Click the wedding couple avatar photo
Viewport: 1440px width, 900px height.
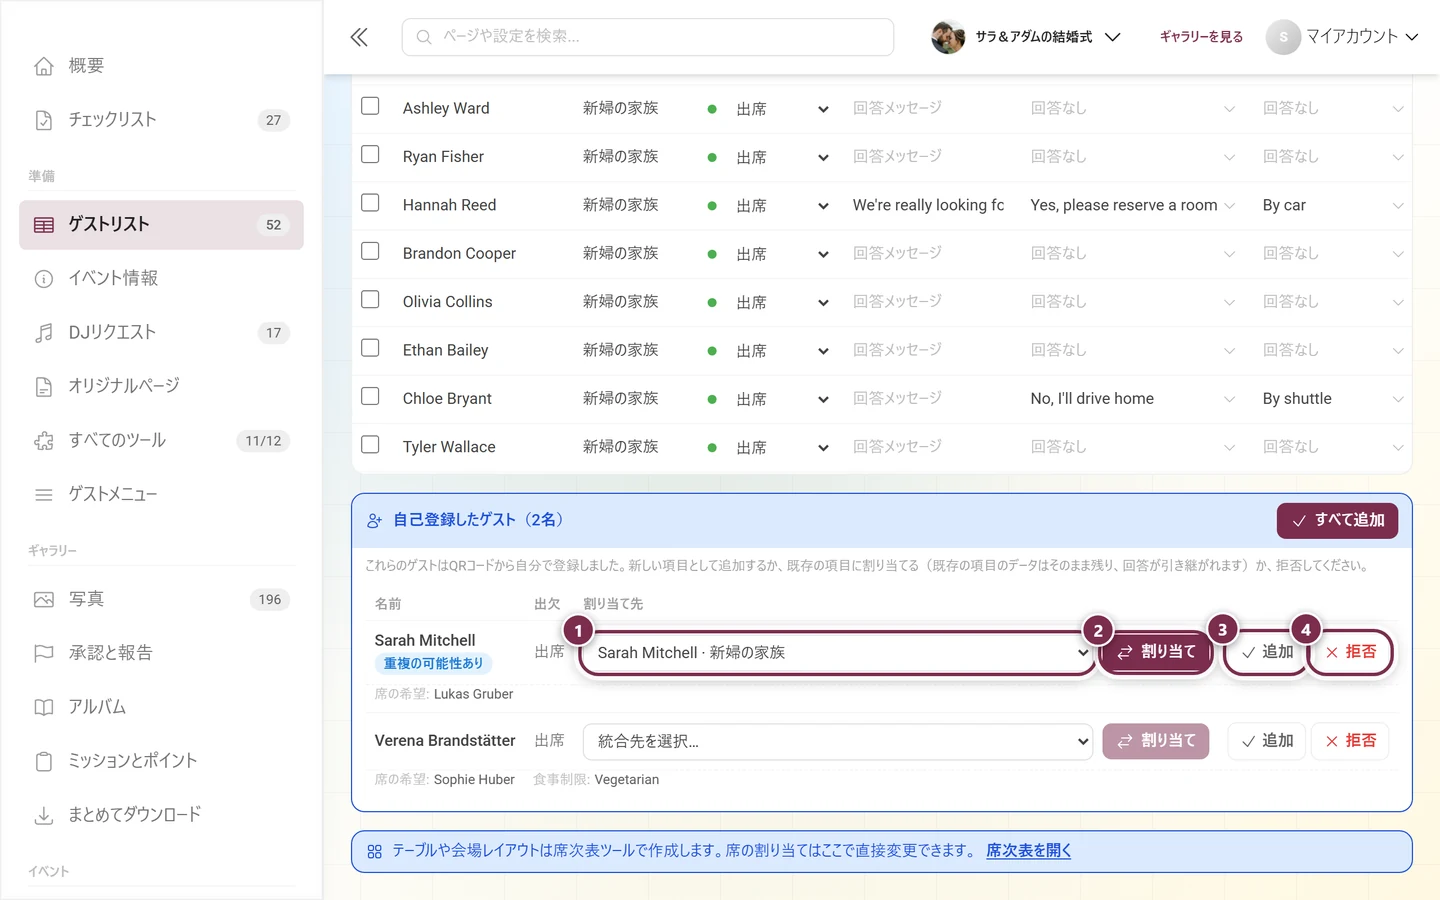point(948,37)
